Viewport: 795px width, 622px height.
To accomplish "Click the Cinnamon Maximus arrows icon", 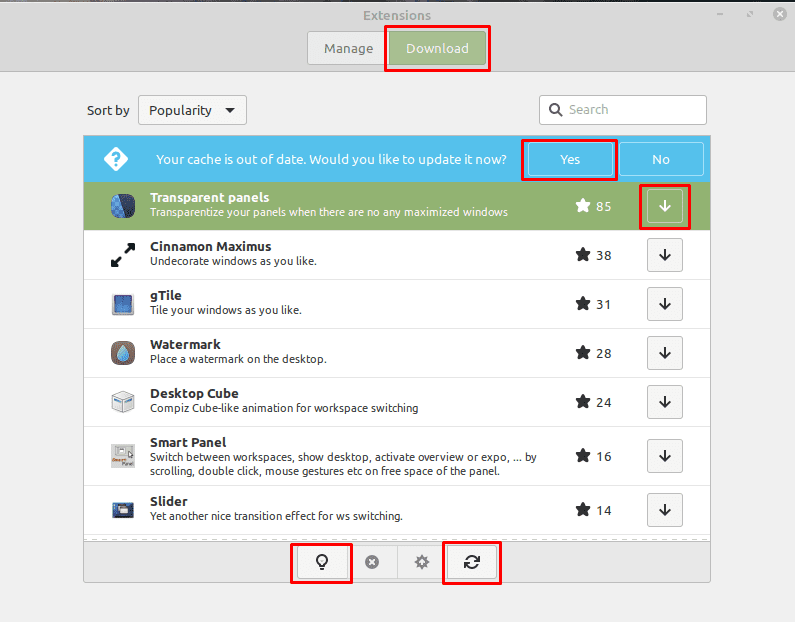I will click(x=123, y=255).
